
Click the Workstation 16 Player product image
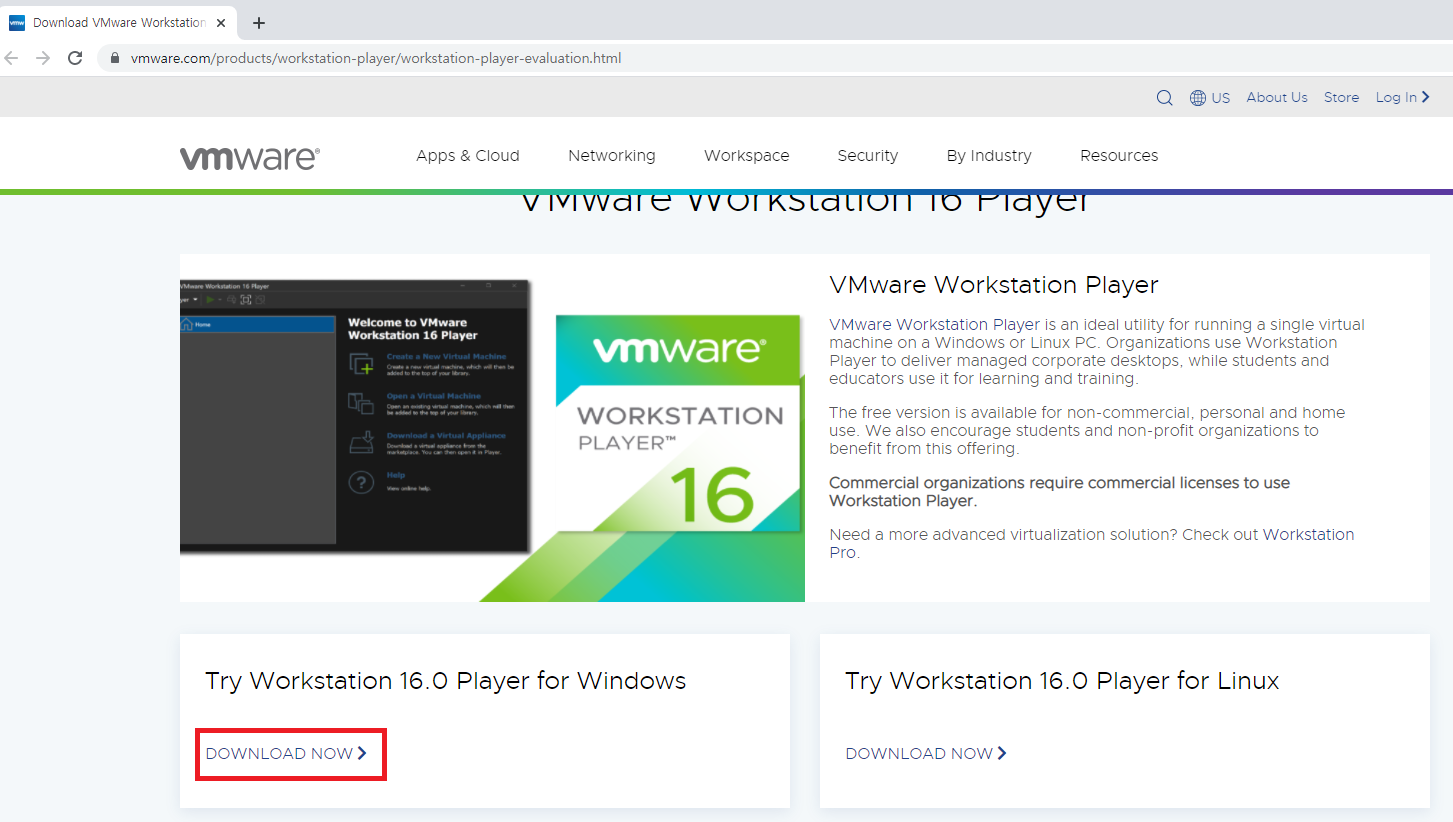[x=492, y=428]
